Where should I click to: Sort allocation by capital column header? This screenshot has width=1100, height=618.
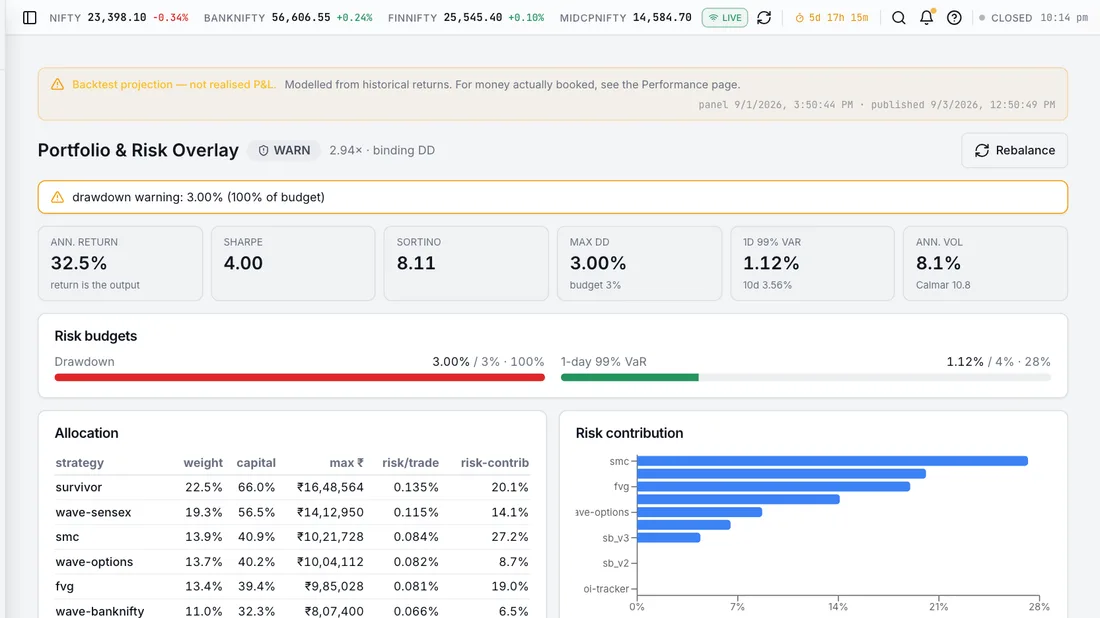[256, 463]
